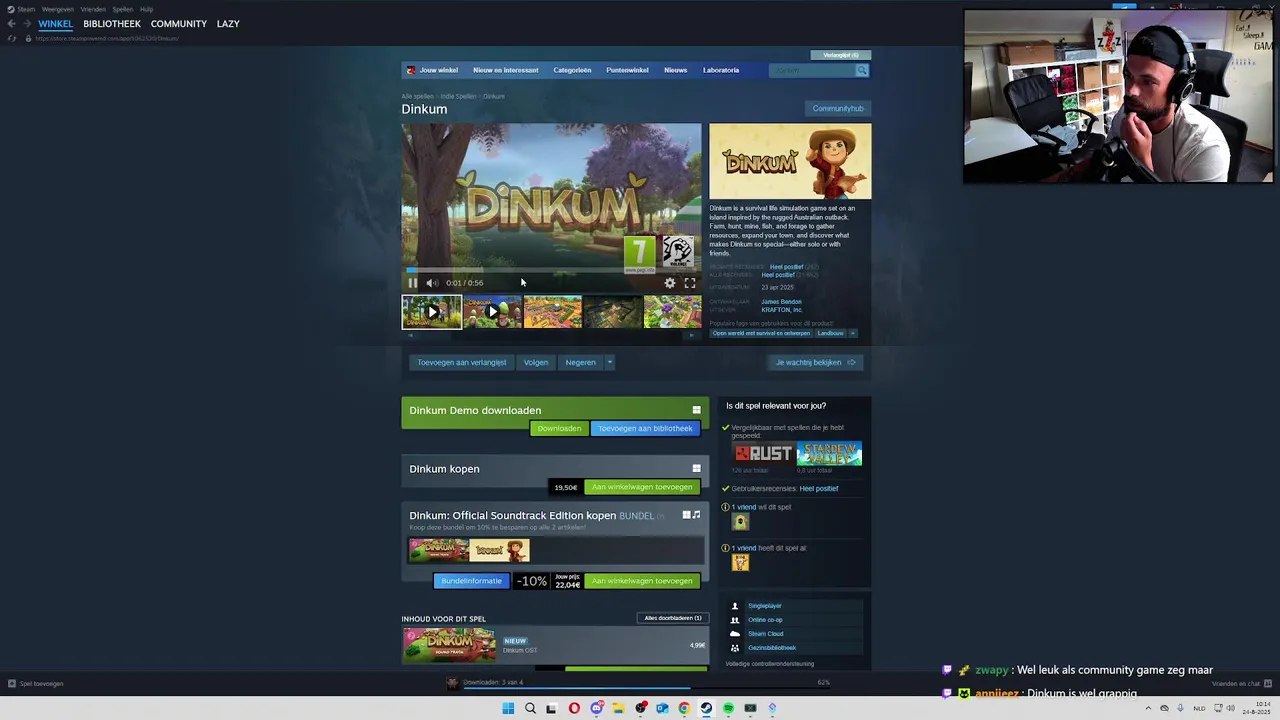Expand the Negeren dropdown arrow
Screen dimensions: 1280x720
point(609,362)
